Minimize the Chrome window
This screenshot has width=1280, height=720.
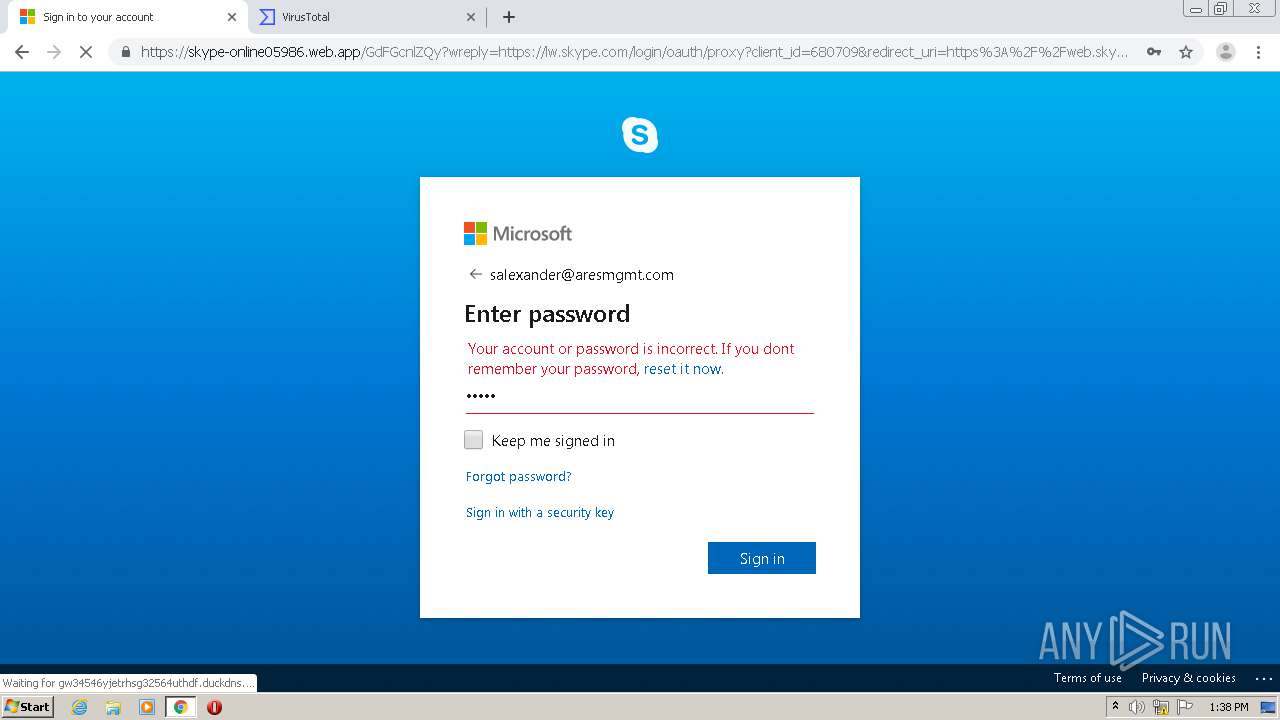pyautogui.click(x=1196, y=9)
